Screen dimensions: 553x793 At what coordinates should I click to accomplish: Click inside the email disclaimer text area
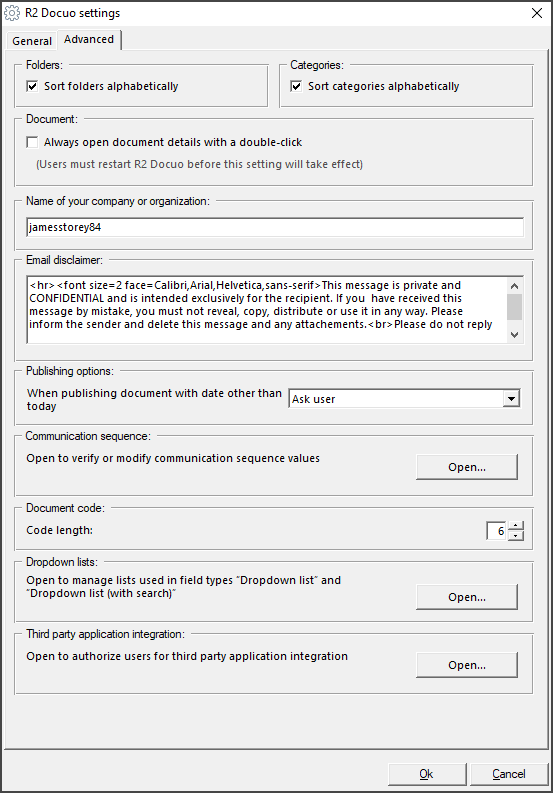pos(267,310)
